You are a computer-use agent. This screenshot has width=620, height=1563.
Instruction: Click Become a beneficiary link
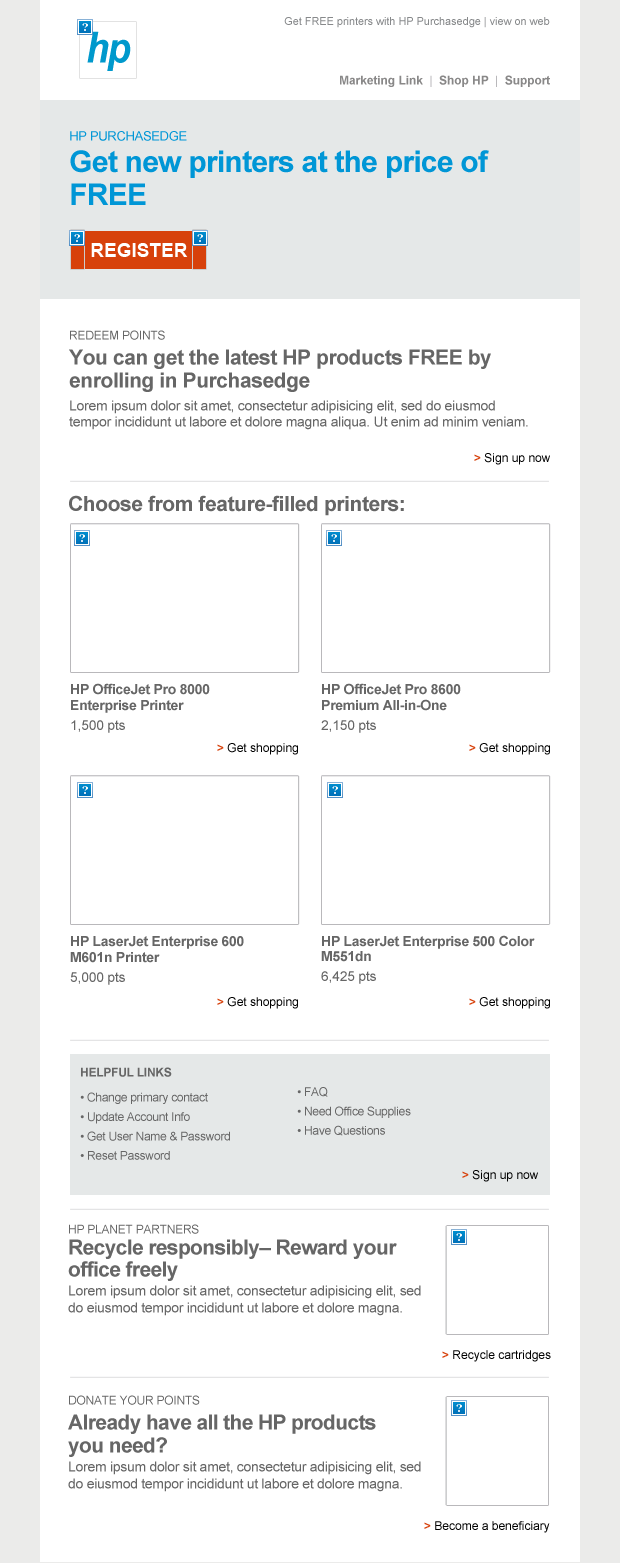coord(491,1526)
